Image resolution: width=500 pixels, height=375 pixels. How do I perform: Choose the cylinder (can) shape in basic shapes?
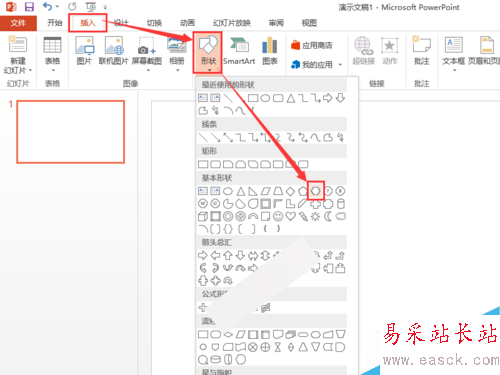341,204
